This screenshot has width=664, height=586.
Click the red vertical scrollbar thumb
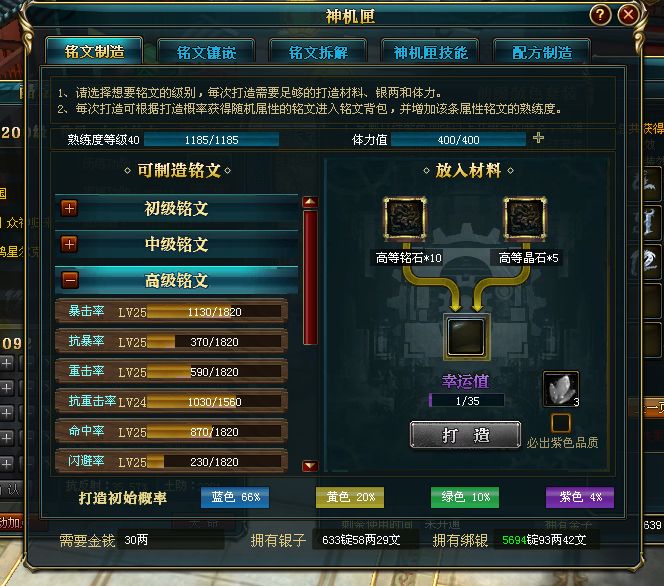tap(310, 277)
